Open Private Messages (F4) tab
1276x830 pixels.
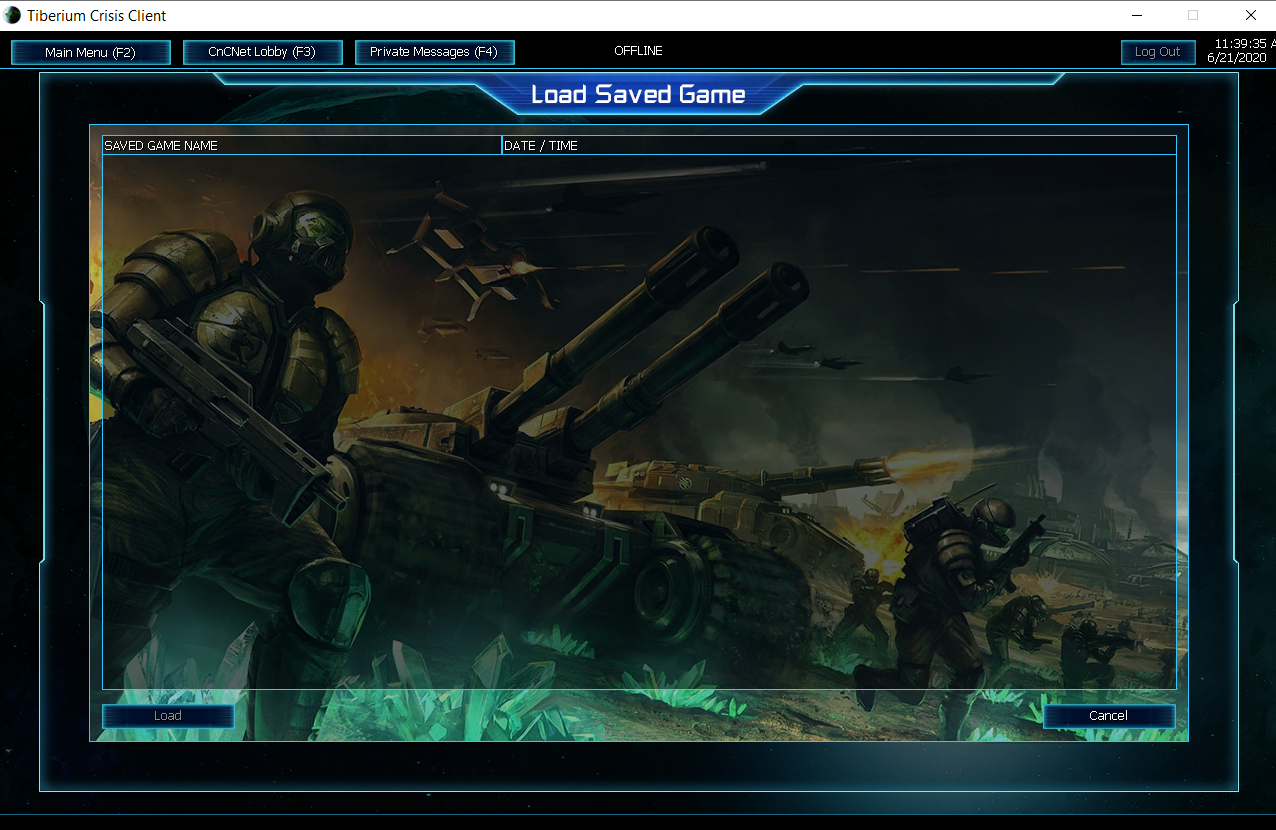click(435, 52)
